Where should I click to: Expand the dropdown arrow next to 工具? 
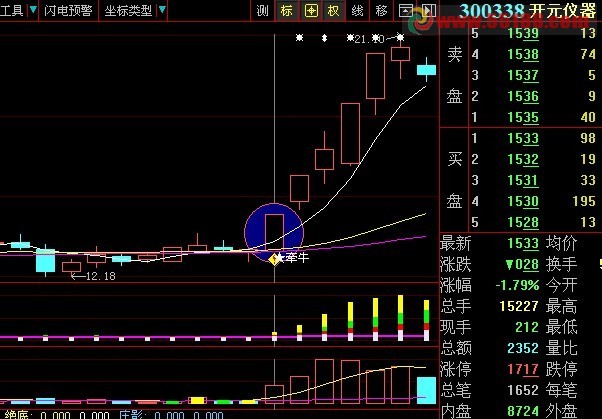33,10
